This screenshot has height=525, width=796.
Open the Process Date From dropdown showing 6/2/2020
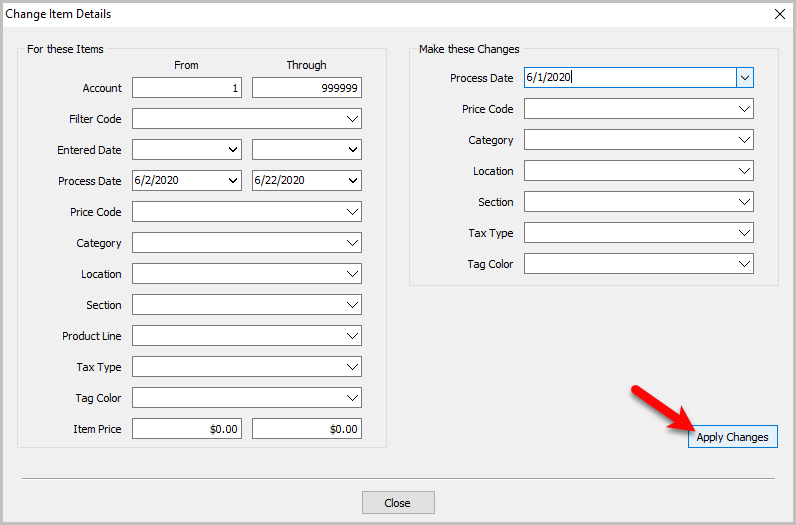[x=187, y=181]
